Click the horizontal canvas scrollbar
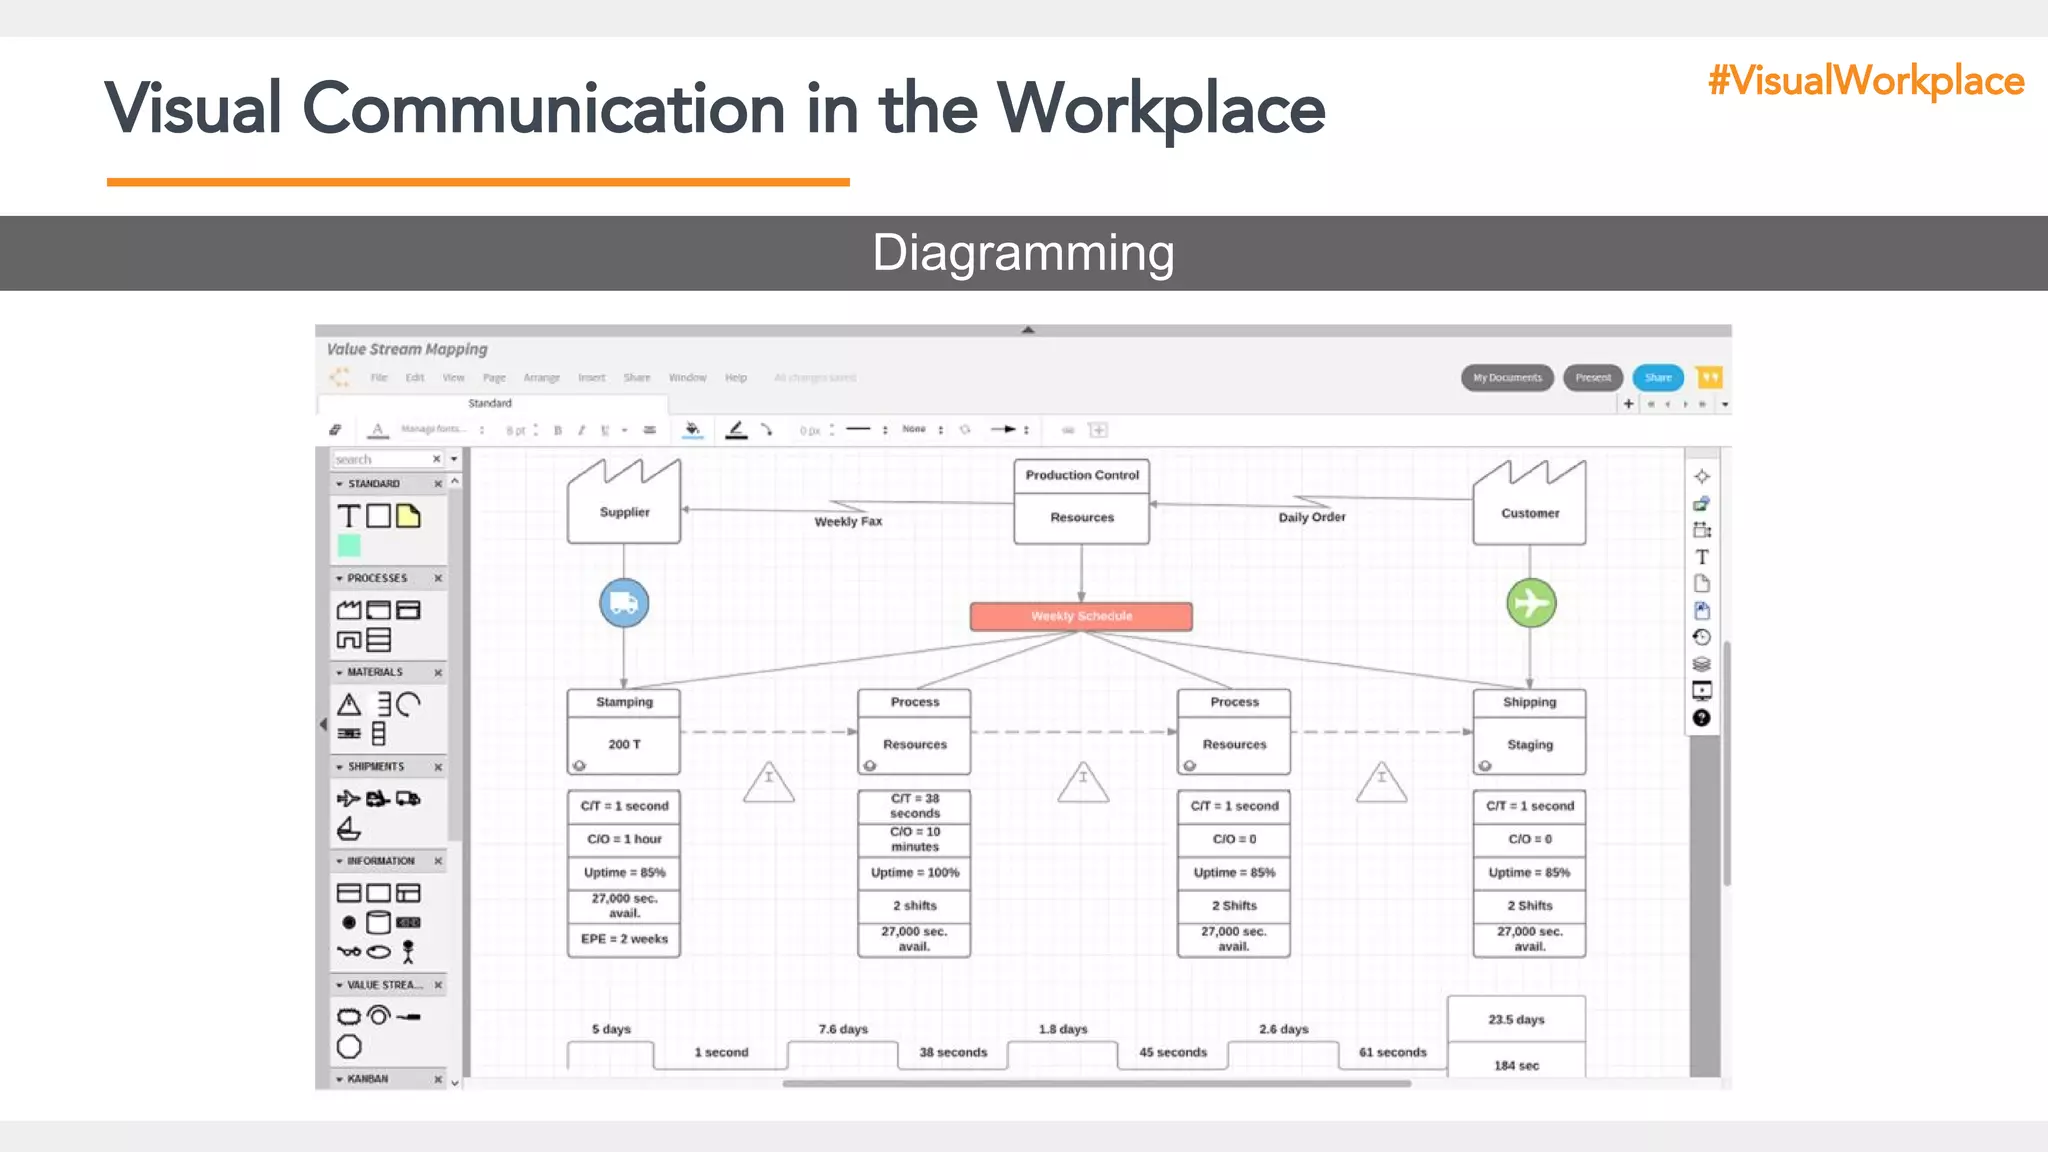2048x1152 pixels. tap(1096, 1083)
